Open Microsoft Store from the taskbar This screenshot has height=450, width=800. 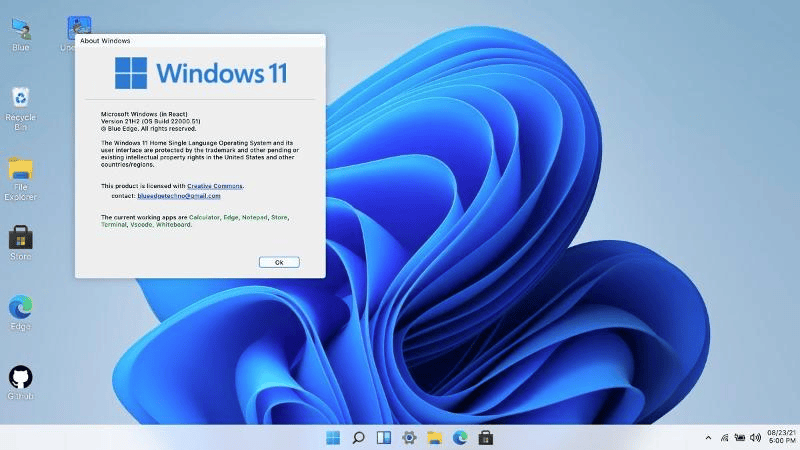pyautogui.click(x=486, y=438)
